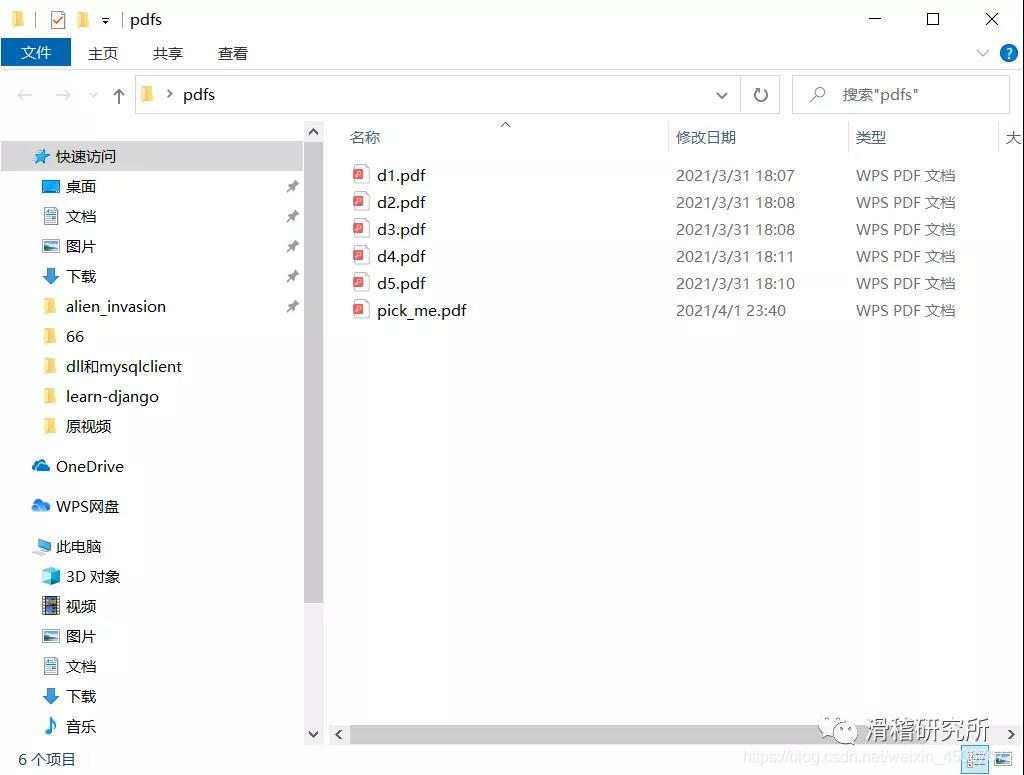Image resolution: width=1024 pixels, height=775 pixels.
Task: Open 快速访问 in the navigation pane
Action: tap(86, 157)
